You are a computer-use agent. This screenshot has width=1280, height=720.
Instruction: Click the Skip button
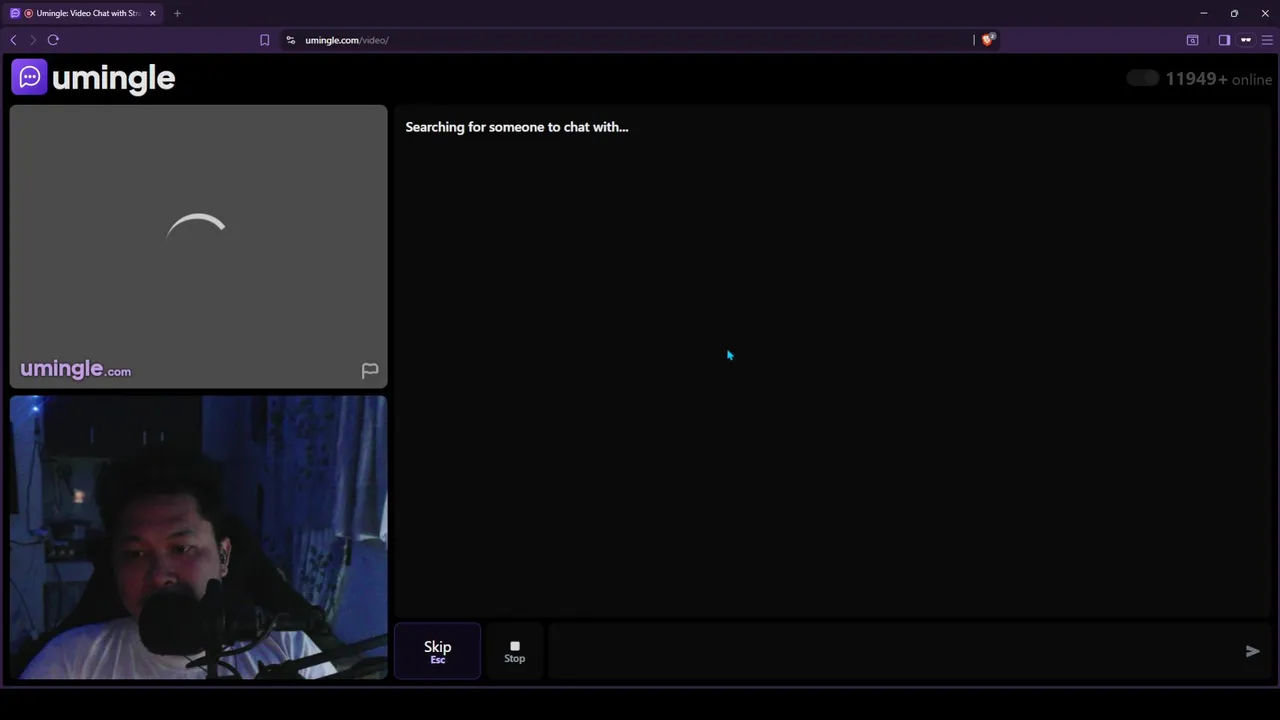[x=437, y=651]
